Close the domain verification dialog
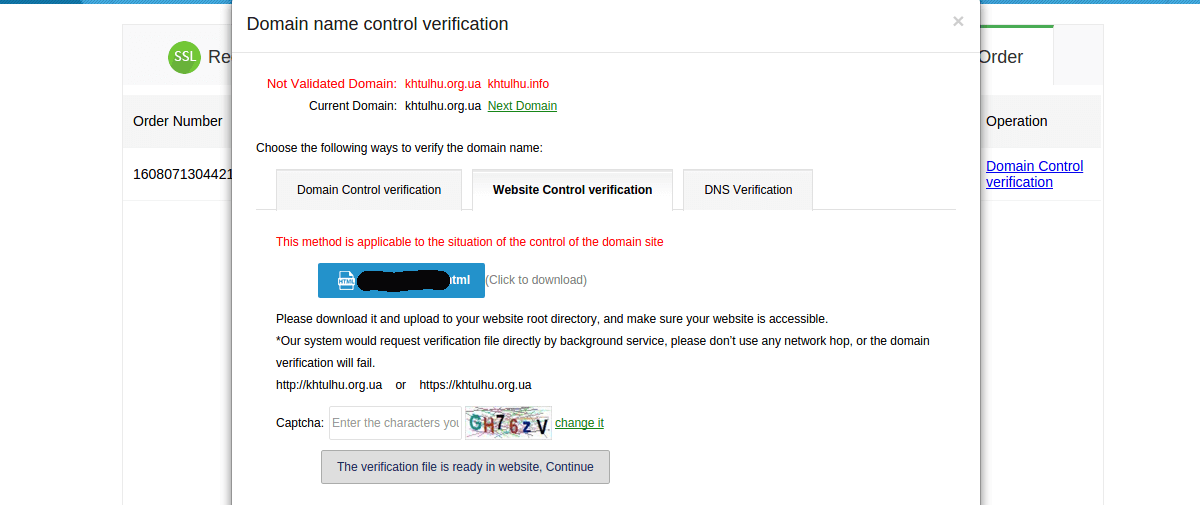Viewport: 1200px width, 505px height. click(x=958, y=21)
